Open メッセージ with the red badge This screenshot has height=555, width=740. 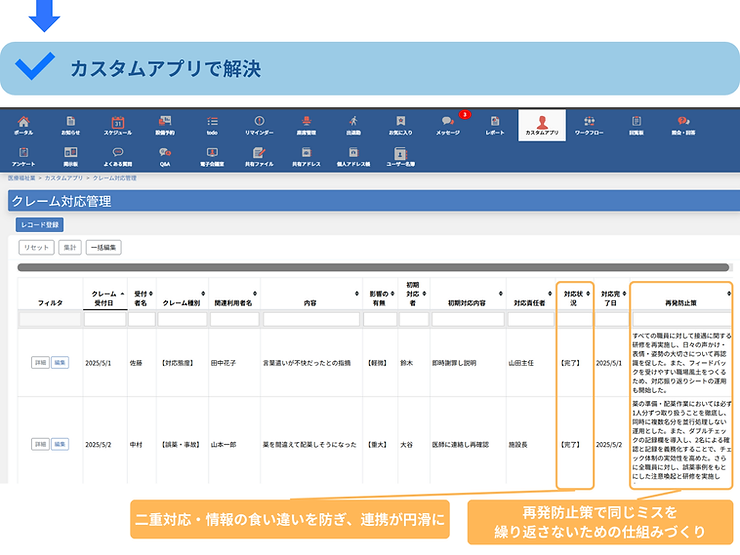[448, 124]
